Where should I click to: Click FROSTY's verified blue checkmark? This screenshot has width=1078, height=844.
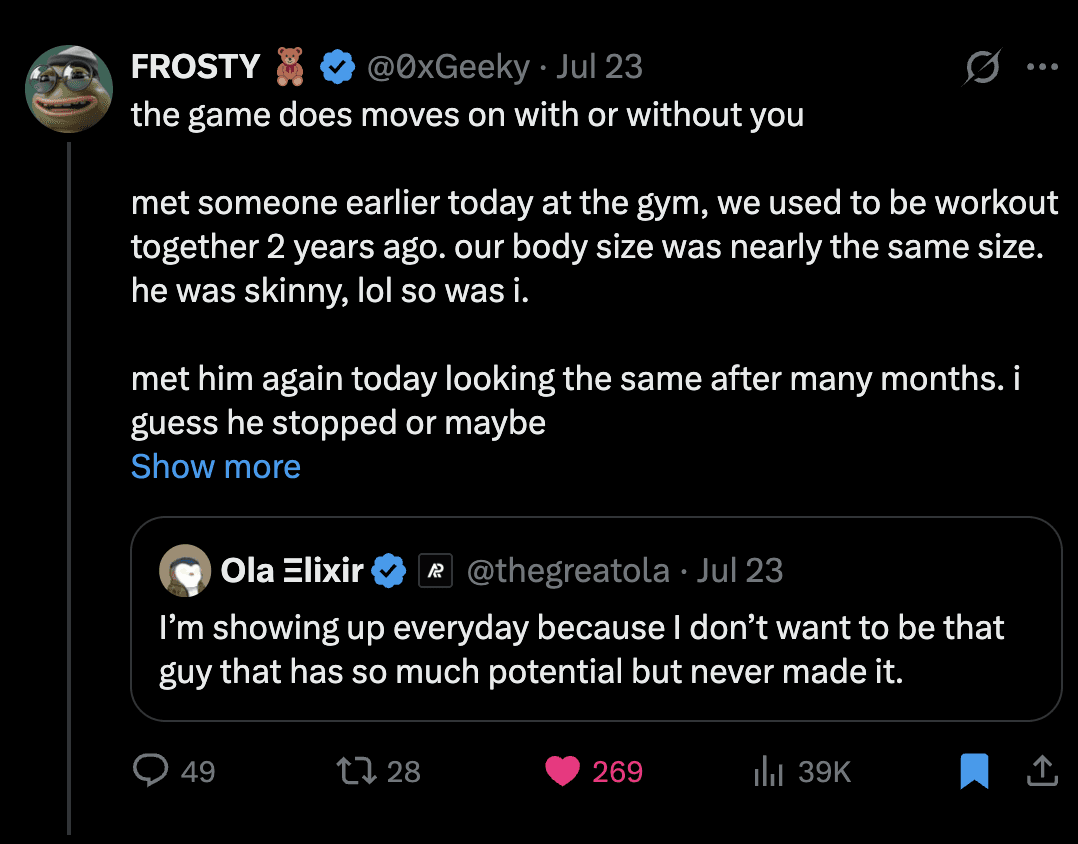[x=338, y=66]
